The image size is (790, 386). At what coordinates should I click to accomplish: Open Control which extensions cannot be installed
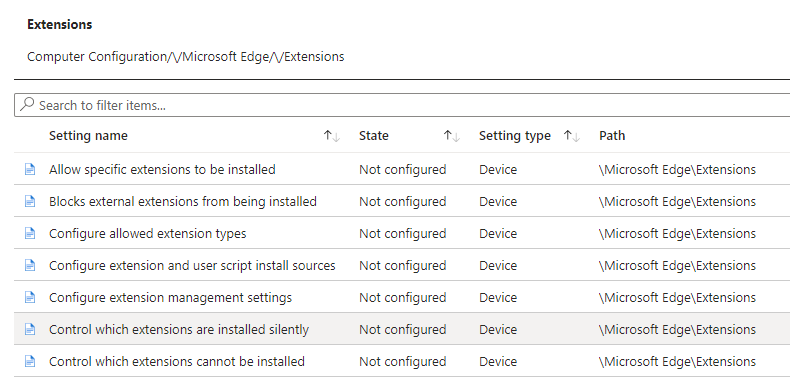pyautogui.click(x=177, y=361)
